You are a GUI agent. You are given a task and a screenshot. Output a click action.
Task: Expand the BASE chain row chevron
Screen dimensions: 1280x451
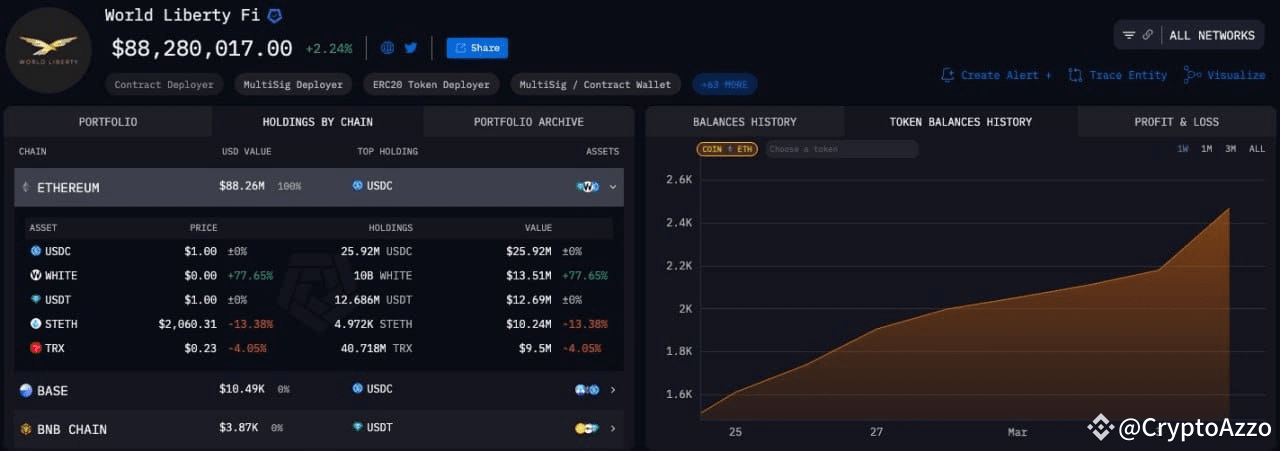coord(613,390)
